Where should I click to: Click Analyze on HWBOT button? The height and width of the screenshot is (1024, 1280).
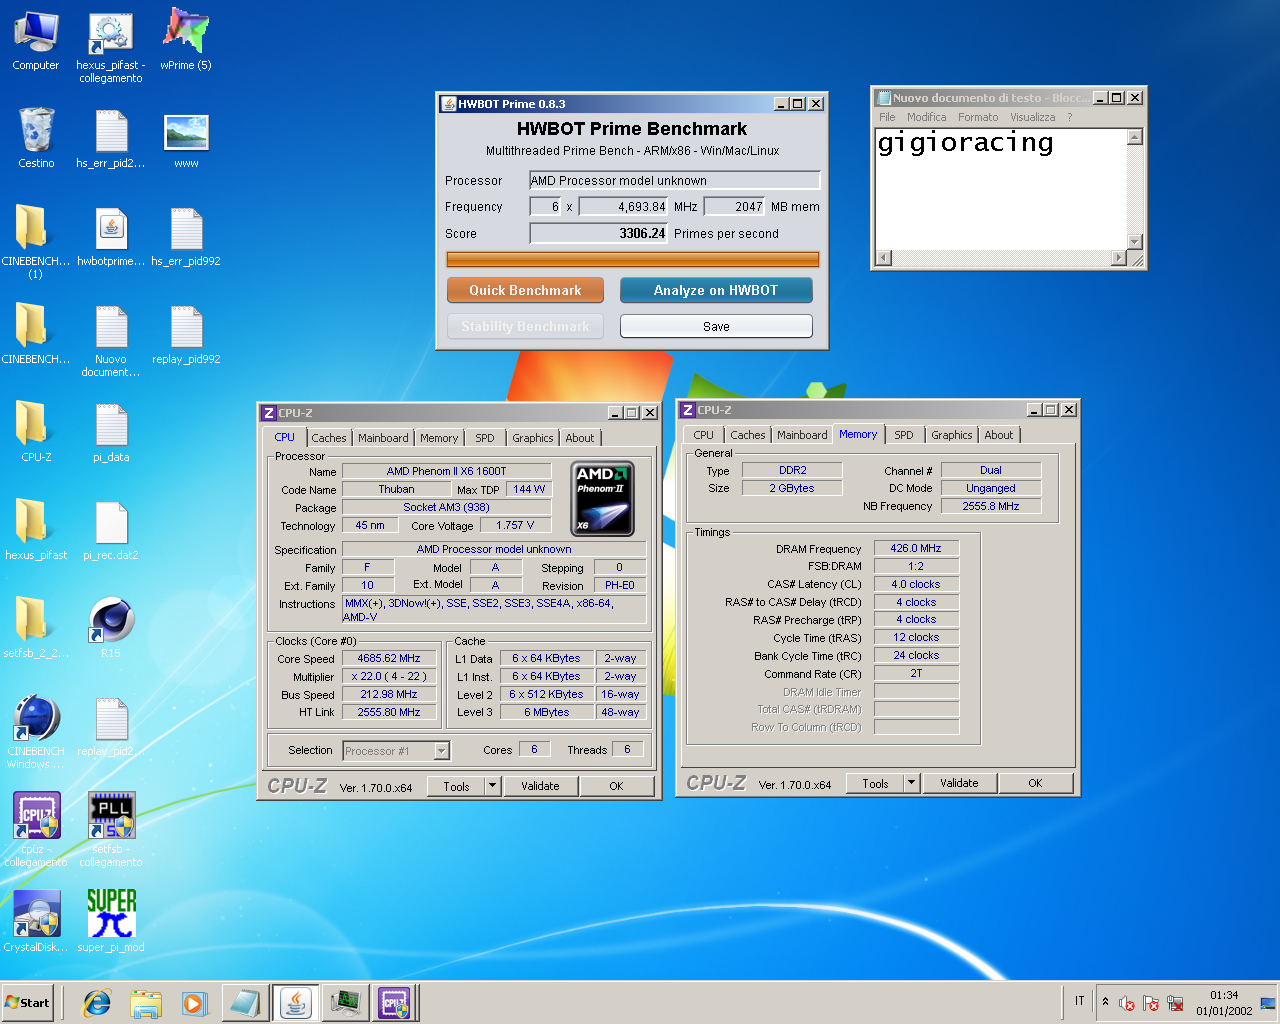pyautogui.click(x=716, y=290)
